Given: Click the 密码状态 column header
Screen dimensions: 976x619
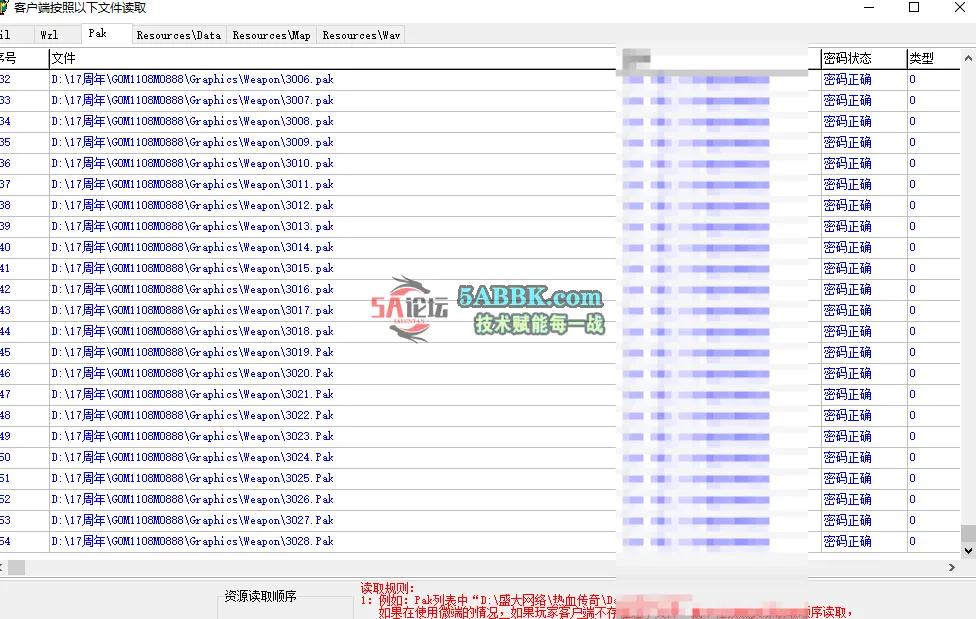Looking at the screenshot, I should click(863, 59).
